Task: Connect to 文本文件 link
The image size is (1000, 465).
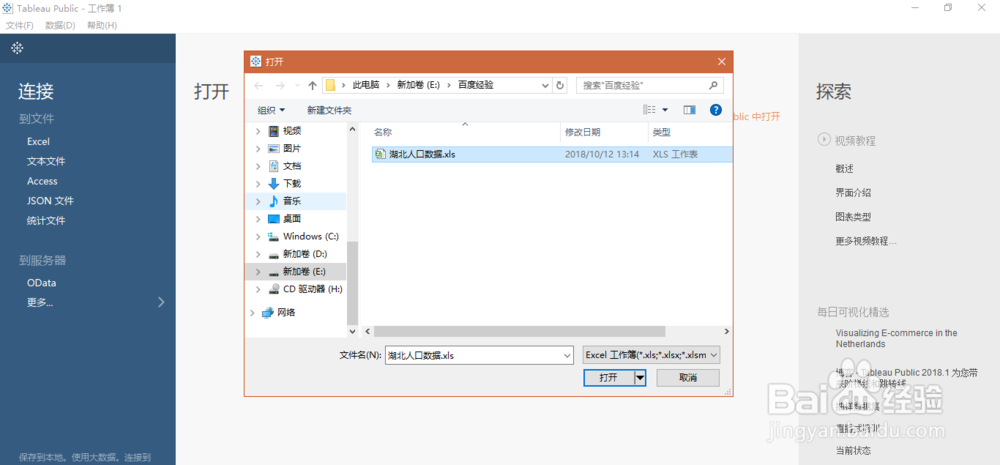Action: pyautogui.click(x=46, y=161)
